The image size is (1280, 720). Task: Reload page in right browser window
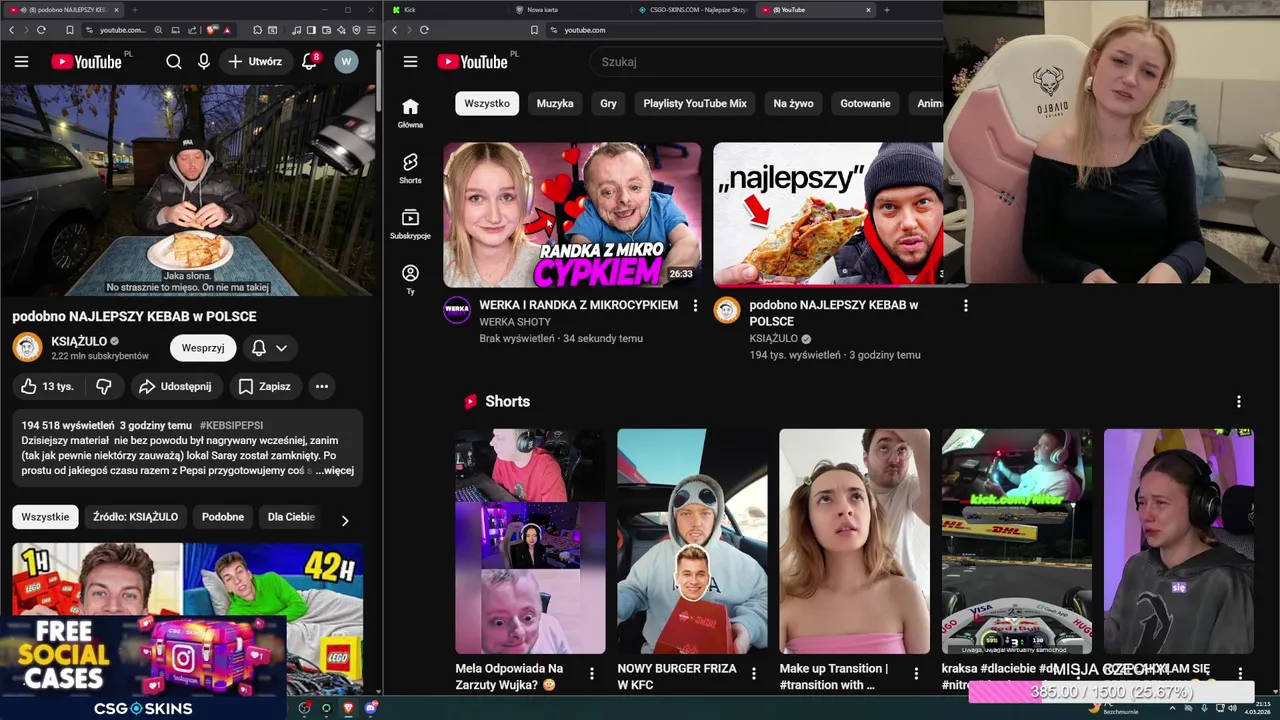pyautogui.click(x=424, y=30)
